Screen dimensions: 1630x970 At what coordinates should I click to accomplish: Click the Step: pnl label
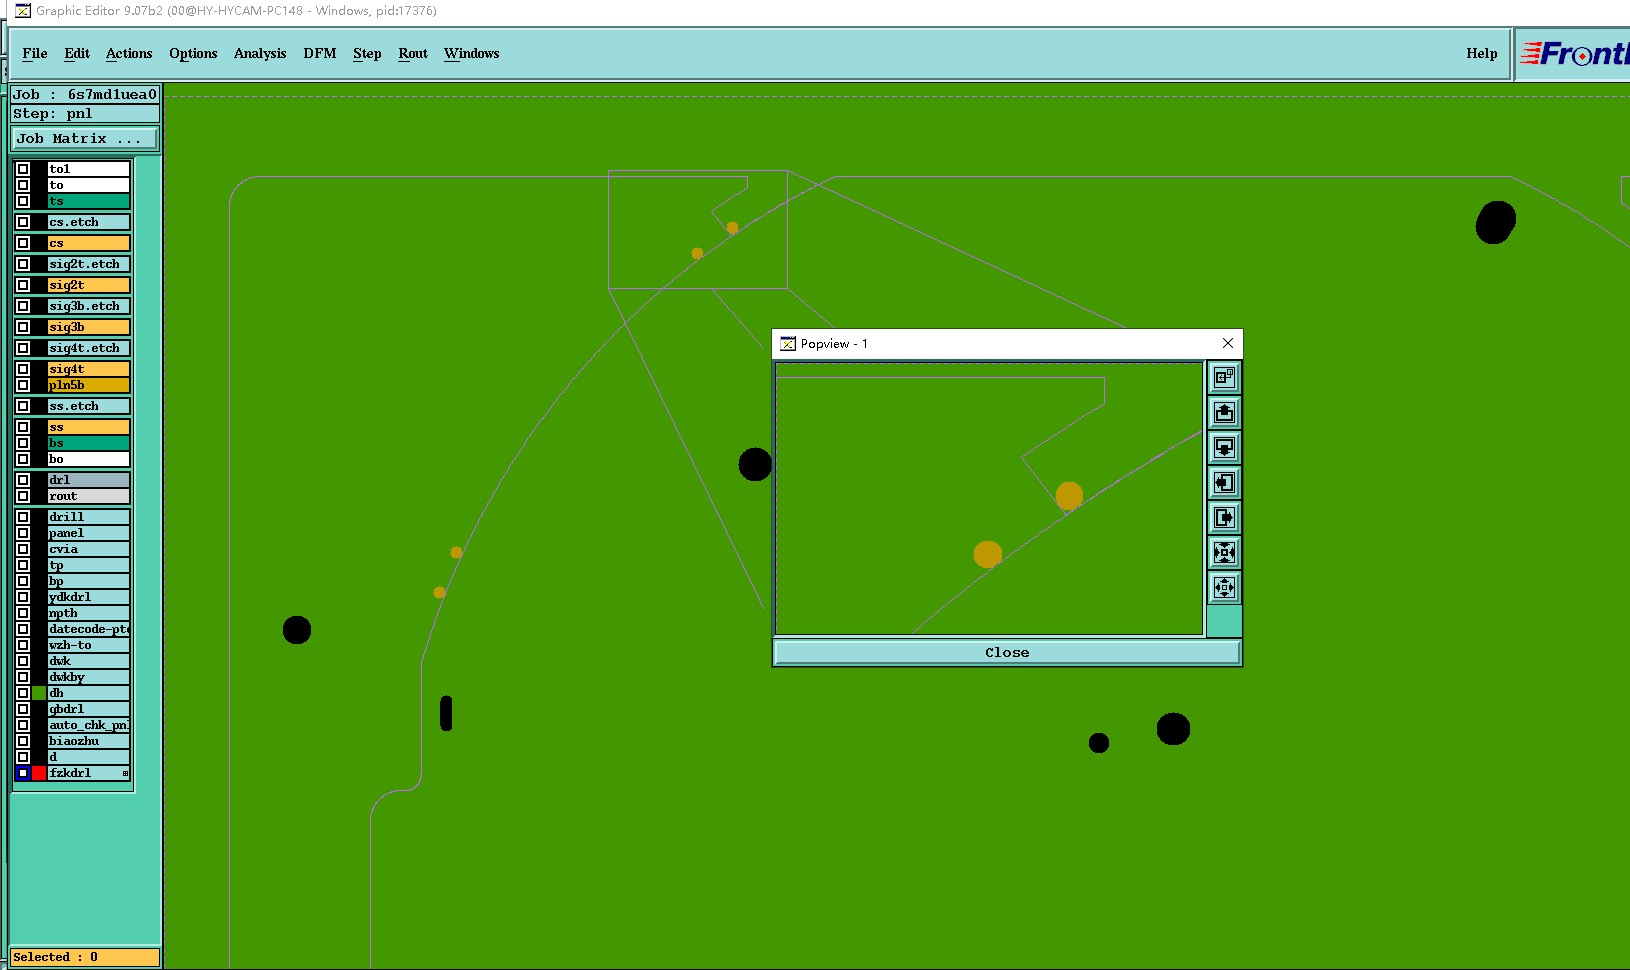click(x=85, y=114)
